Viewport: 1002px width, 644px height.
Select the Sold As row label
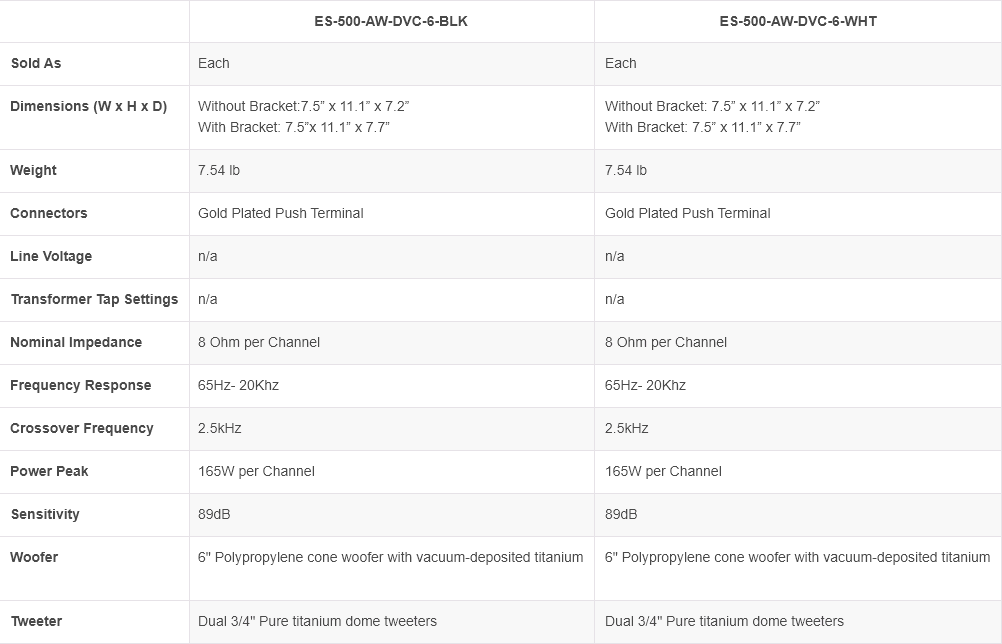tap(36, 63)
